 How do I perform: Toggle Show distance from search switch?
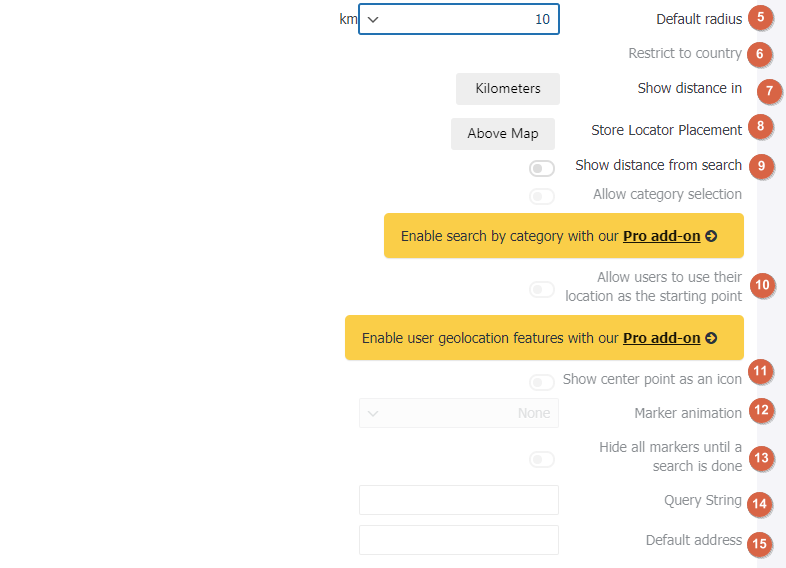[x=541, y=168]
